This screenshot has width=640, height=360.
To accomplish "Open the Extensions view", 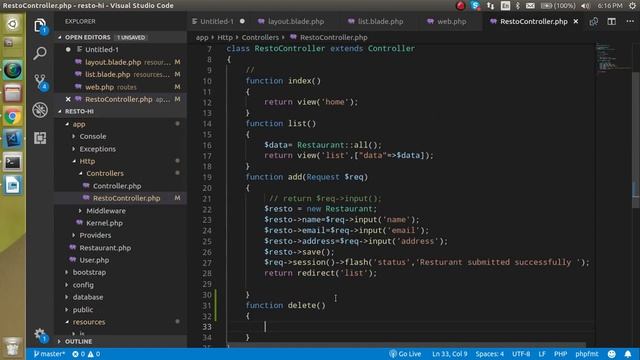I will tap(40, 138).
